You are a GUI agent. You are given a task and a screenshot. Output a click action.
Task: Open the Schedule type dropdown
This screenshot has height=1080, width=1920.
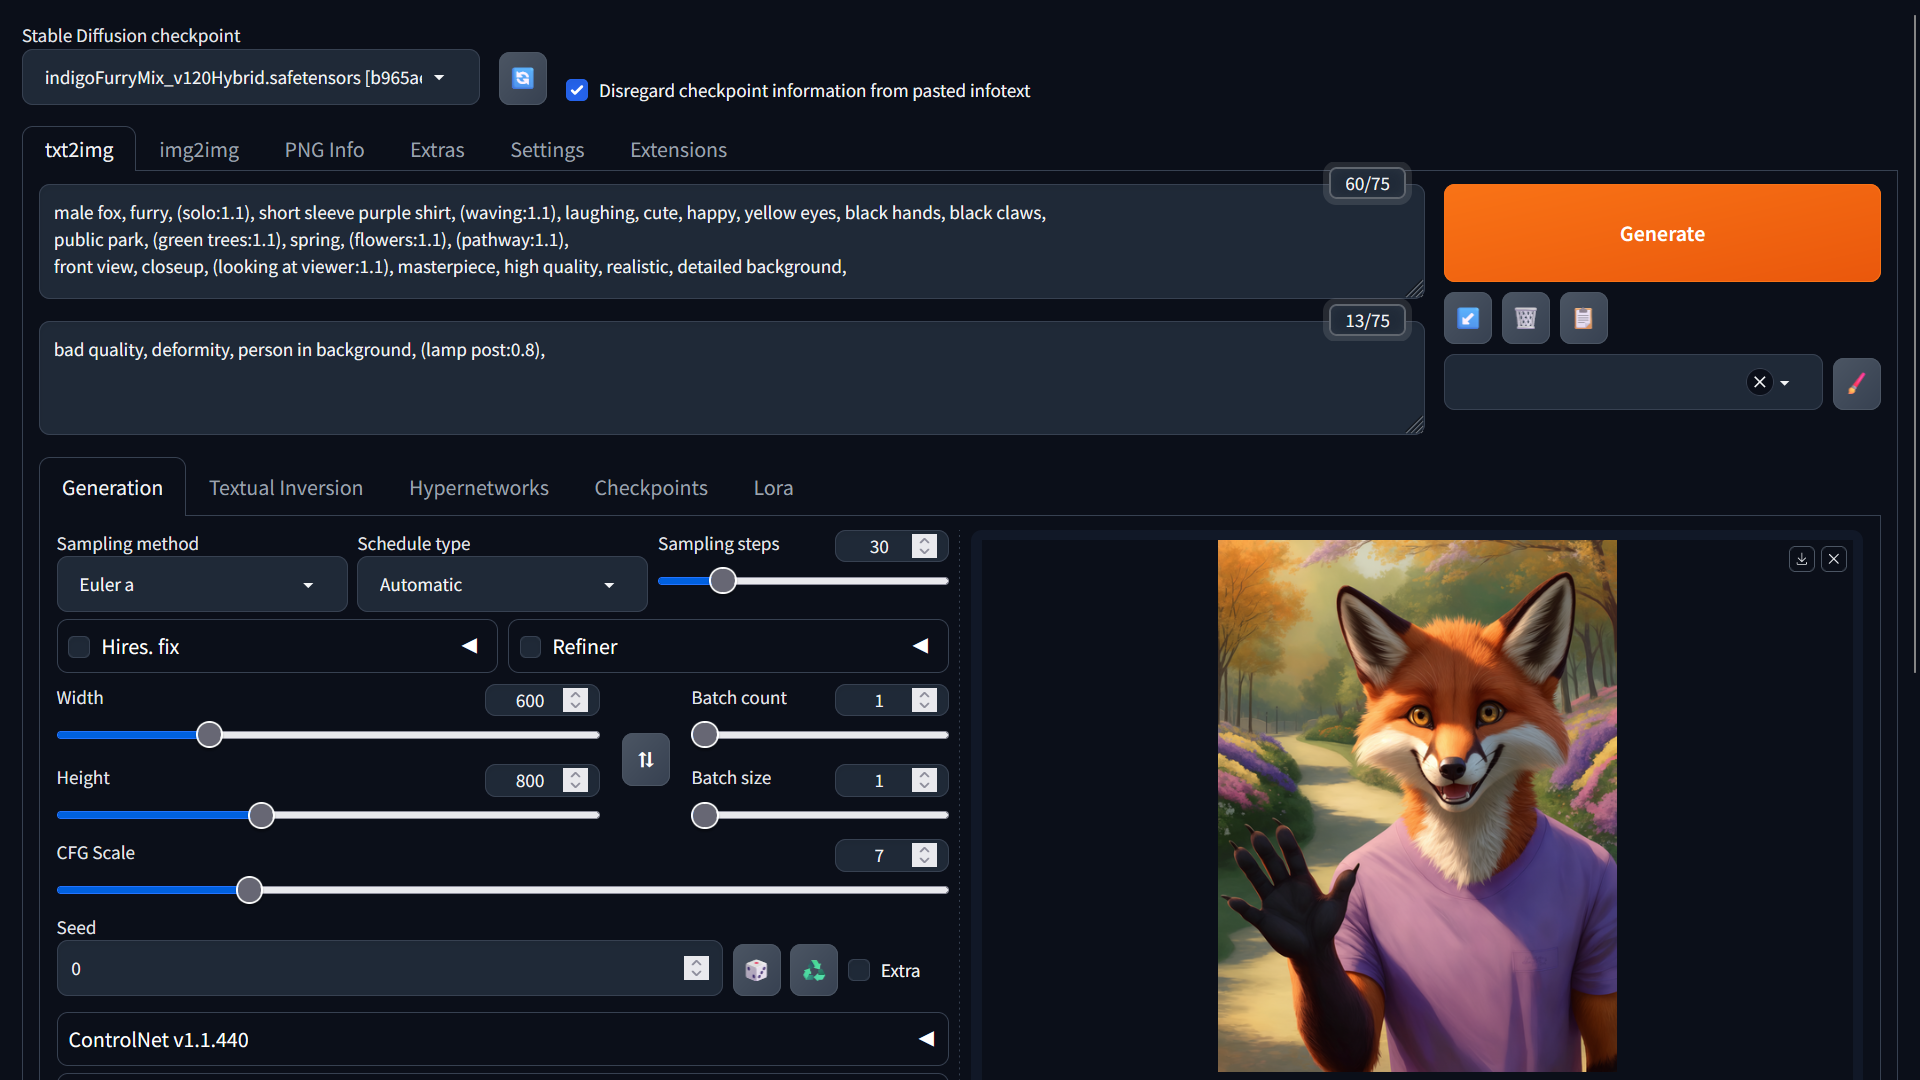click(501, 585)
